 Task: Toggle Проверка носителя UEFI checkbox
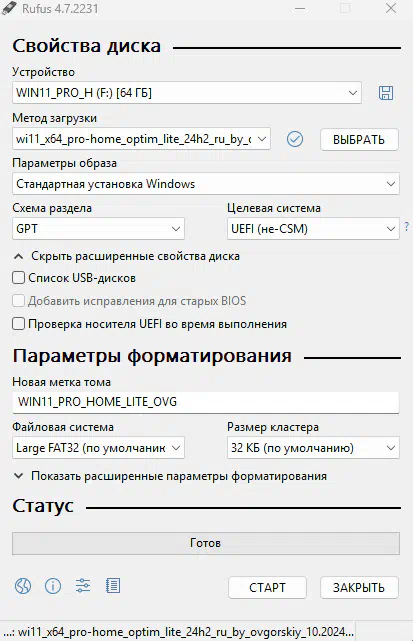tap(18, 324)
